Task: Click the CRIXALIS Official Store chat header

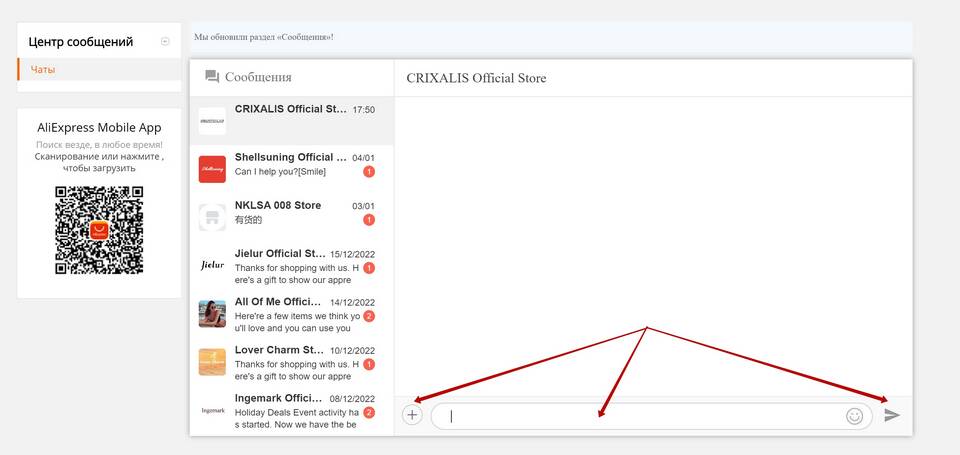Action: pos(476,78)
